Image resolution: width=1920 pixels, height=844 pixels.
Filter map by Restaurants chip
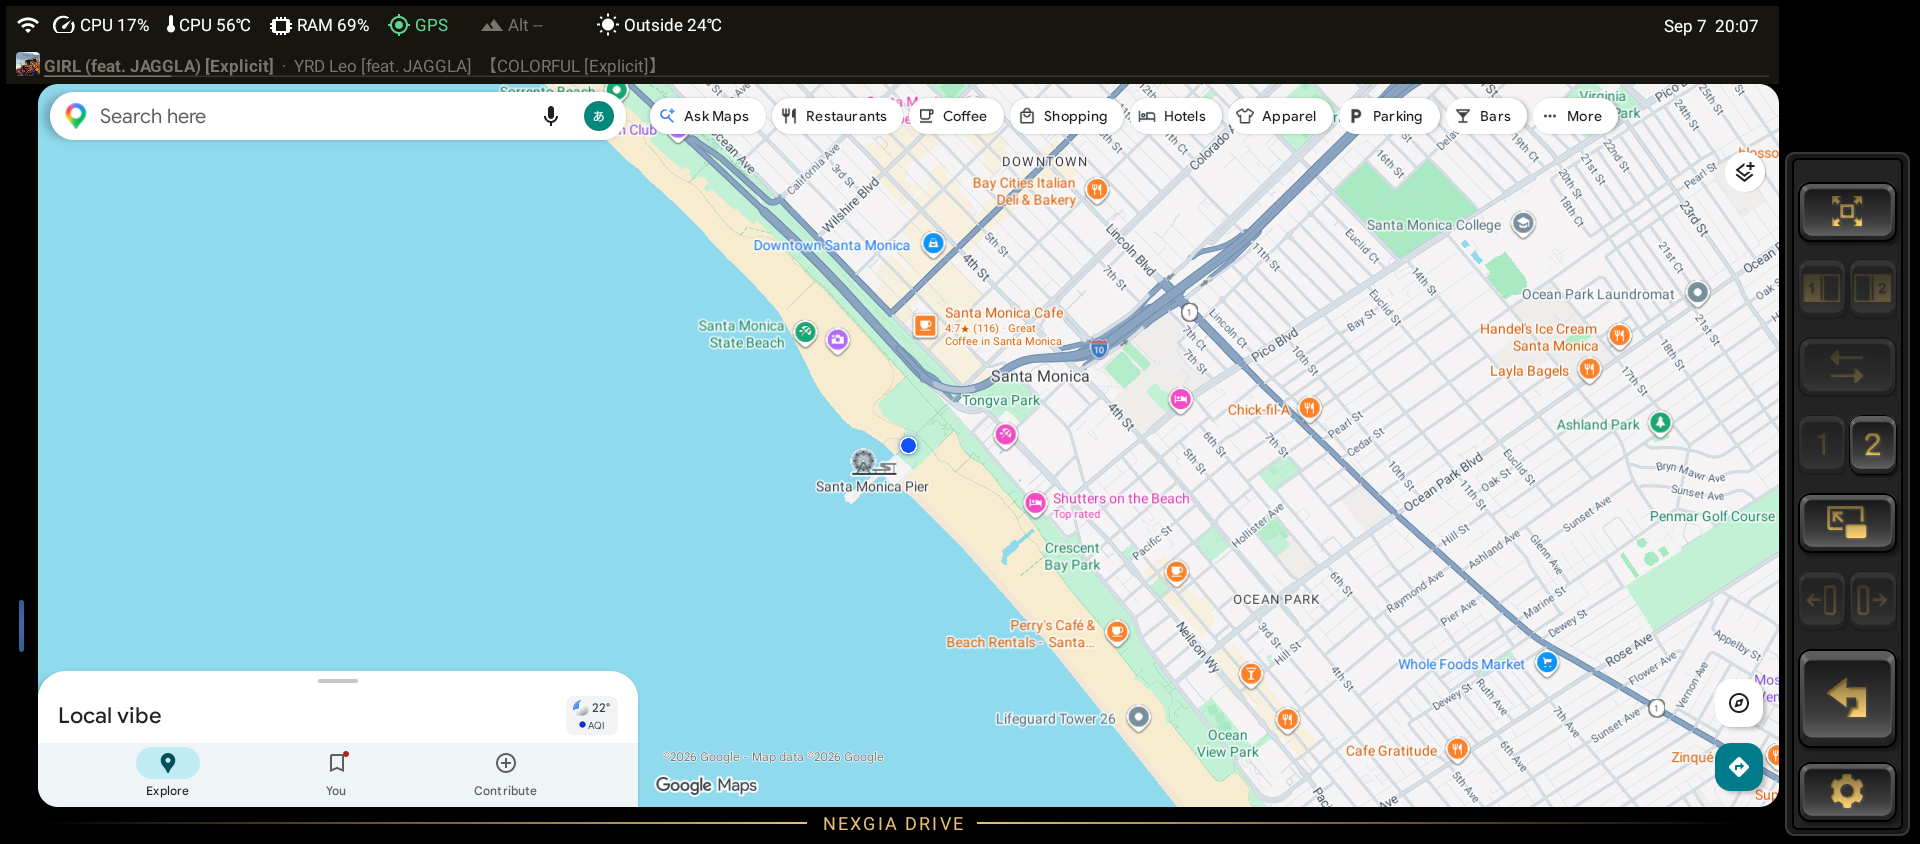coord(834,116)
